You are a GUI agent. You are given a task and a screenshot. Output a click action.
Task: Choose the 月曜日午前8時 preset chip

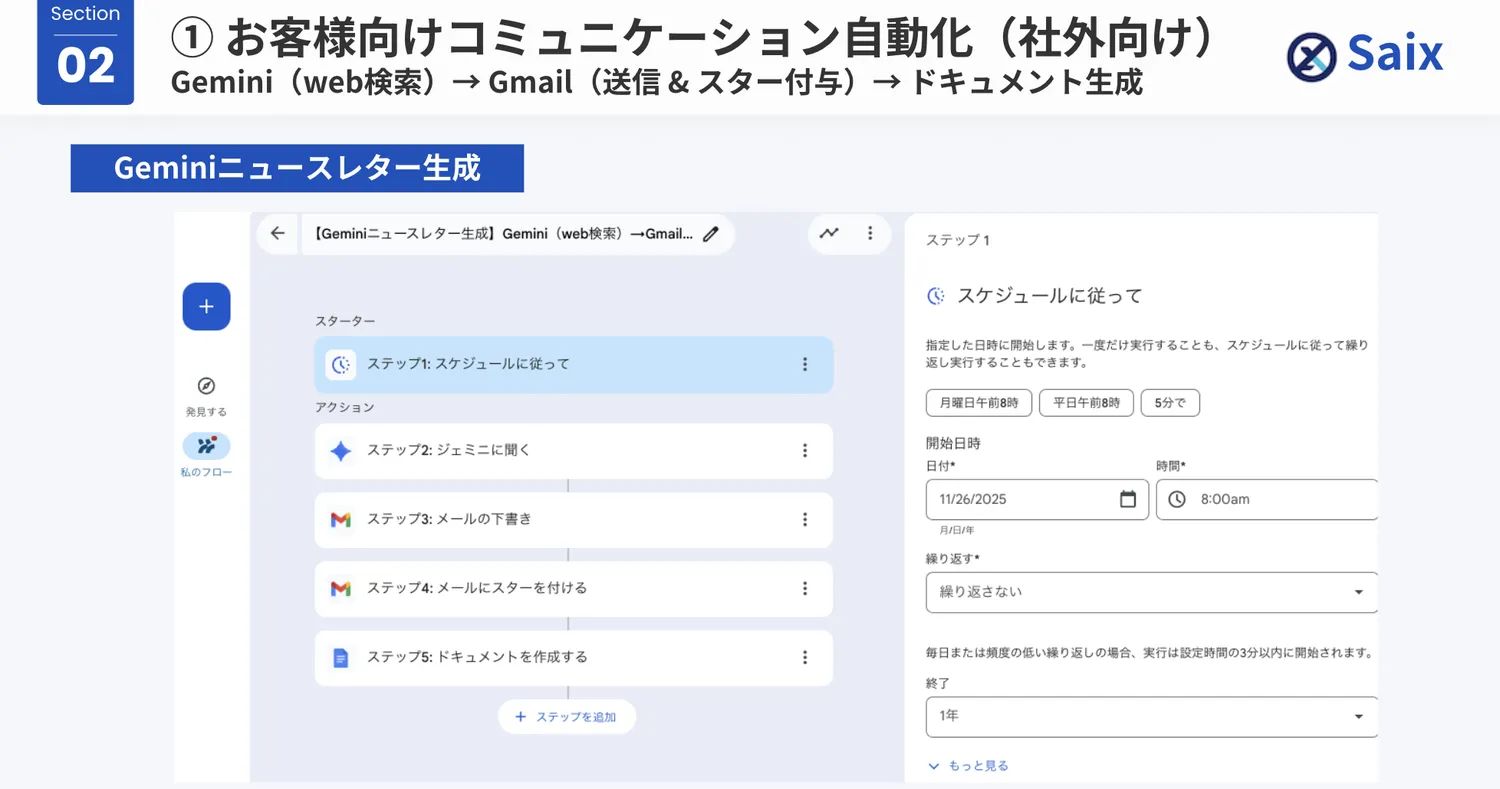979,403
